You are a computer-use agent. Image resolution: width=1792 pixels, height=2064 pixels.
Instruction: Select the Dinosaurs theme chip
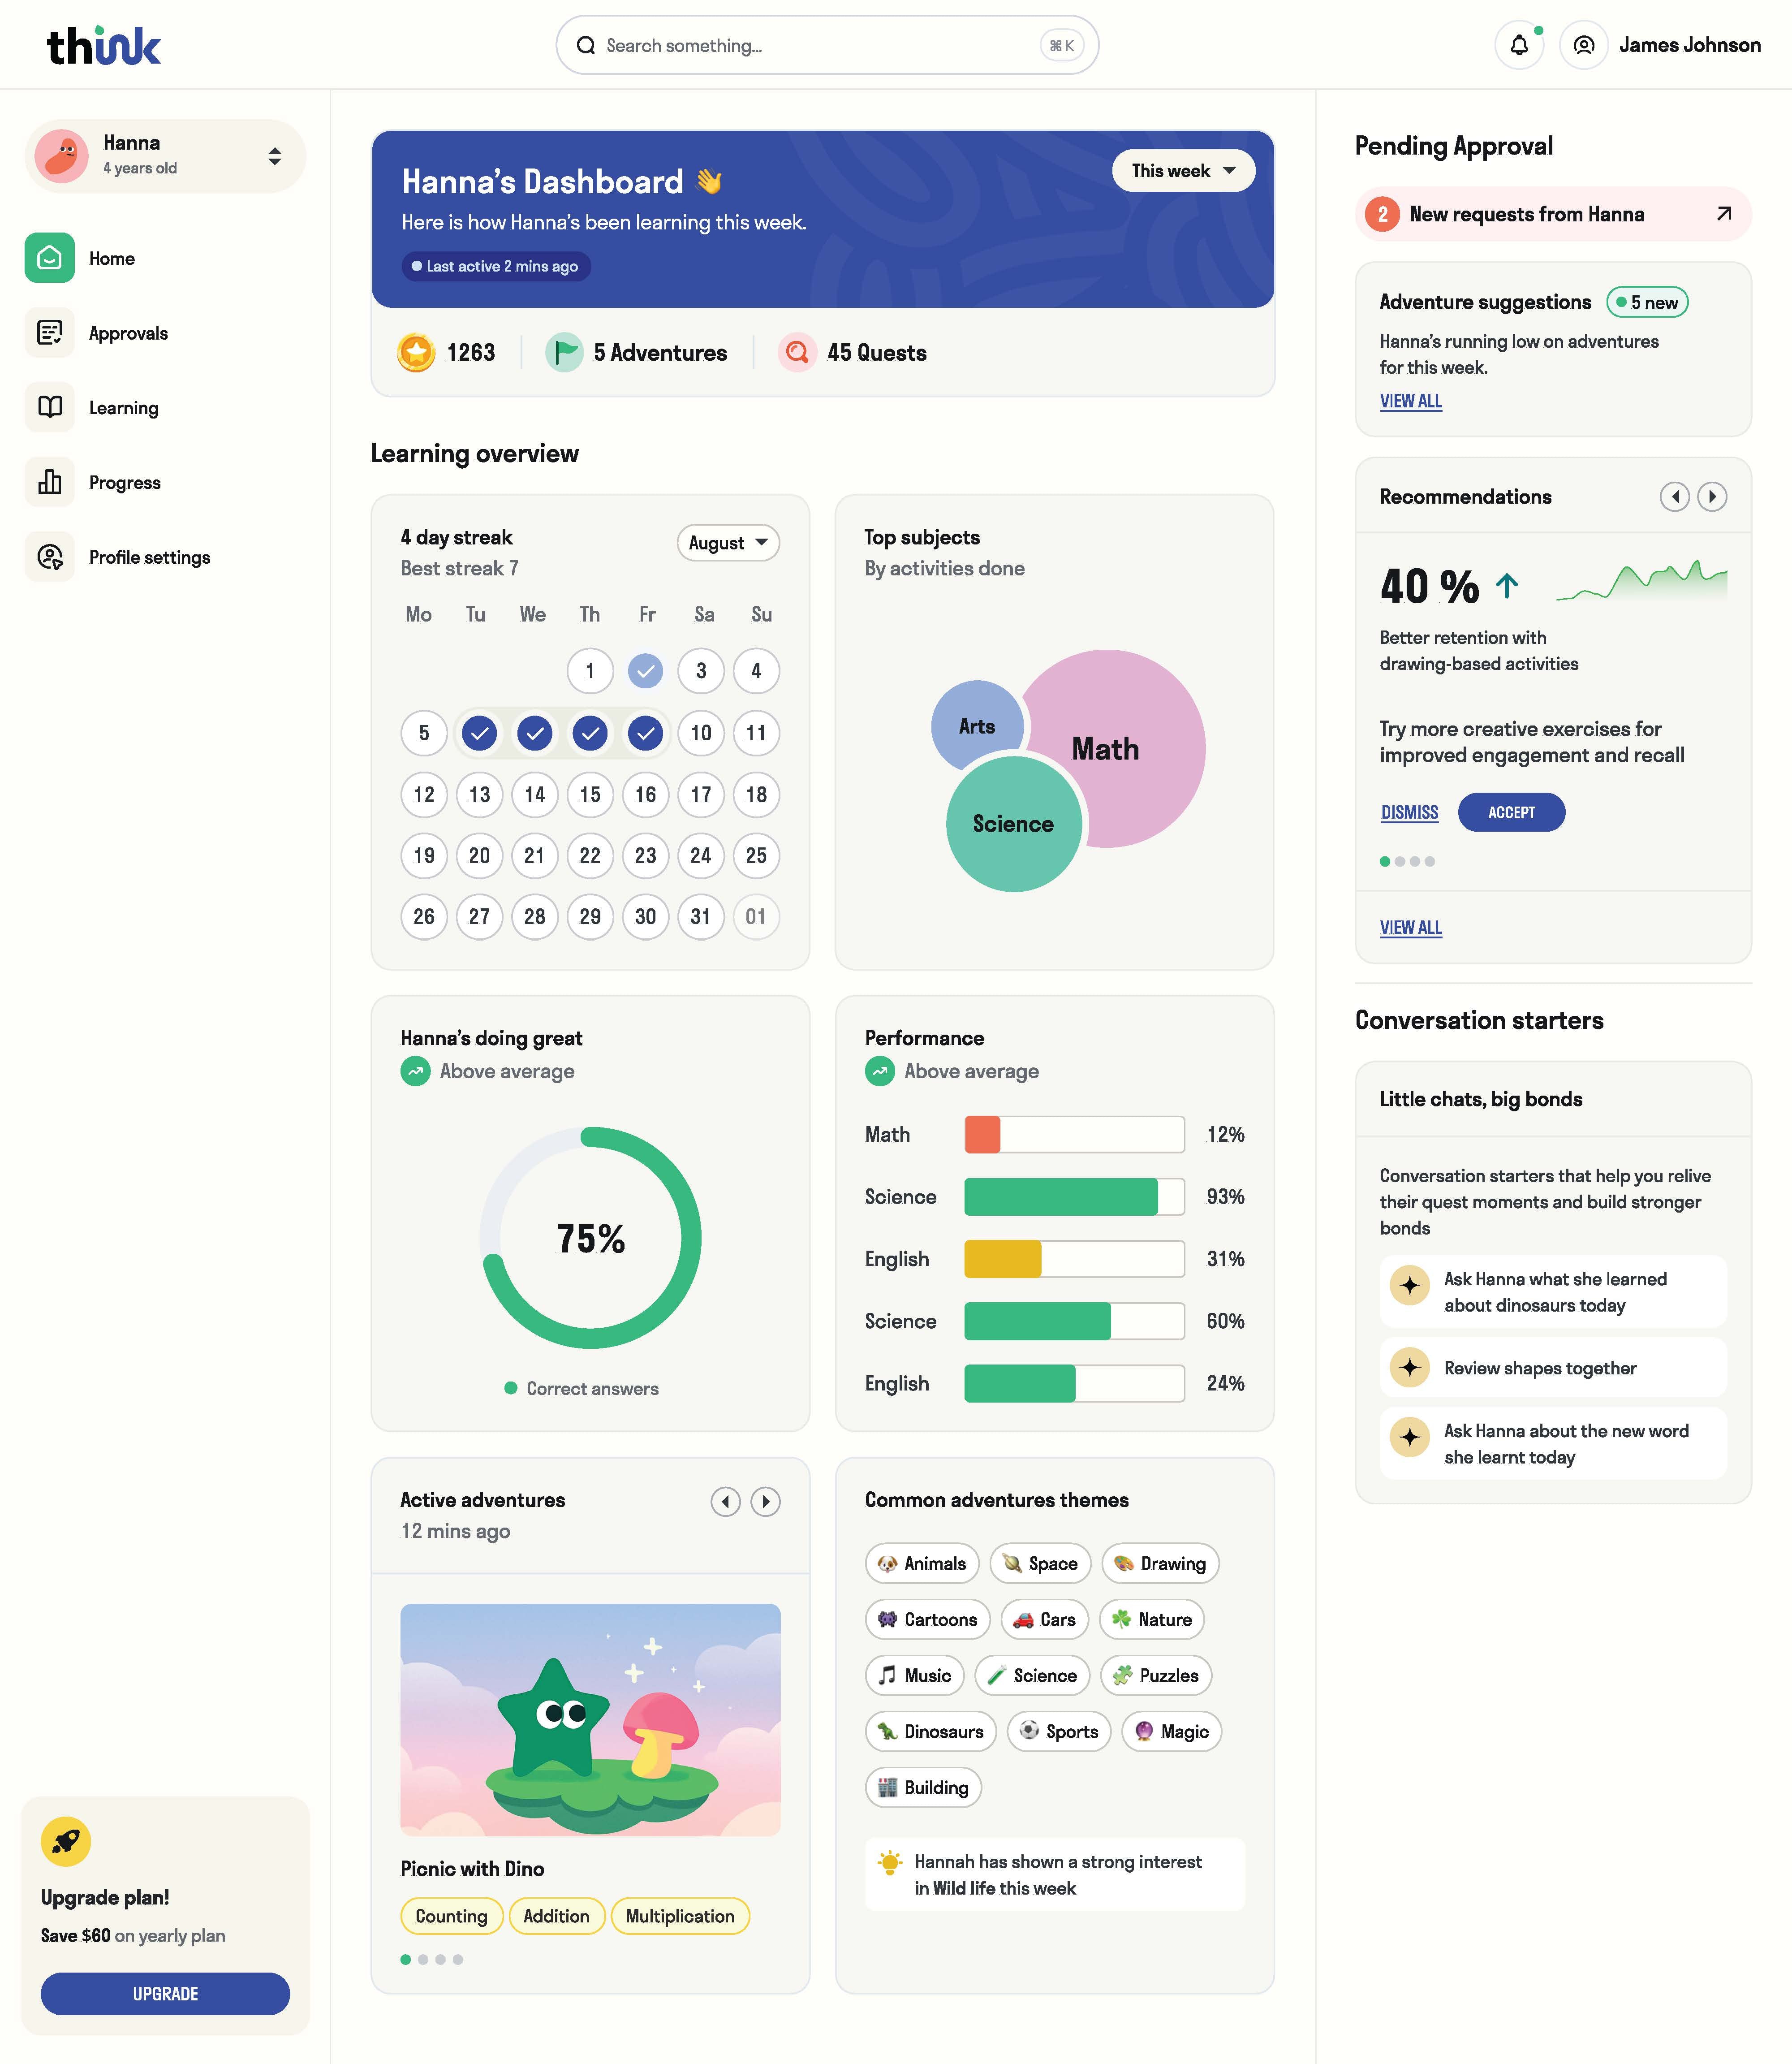click(x=931, y=1731)
